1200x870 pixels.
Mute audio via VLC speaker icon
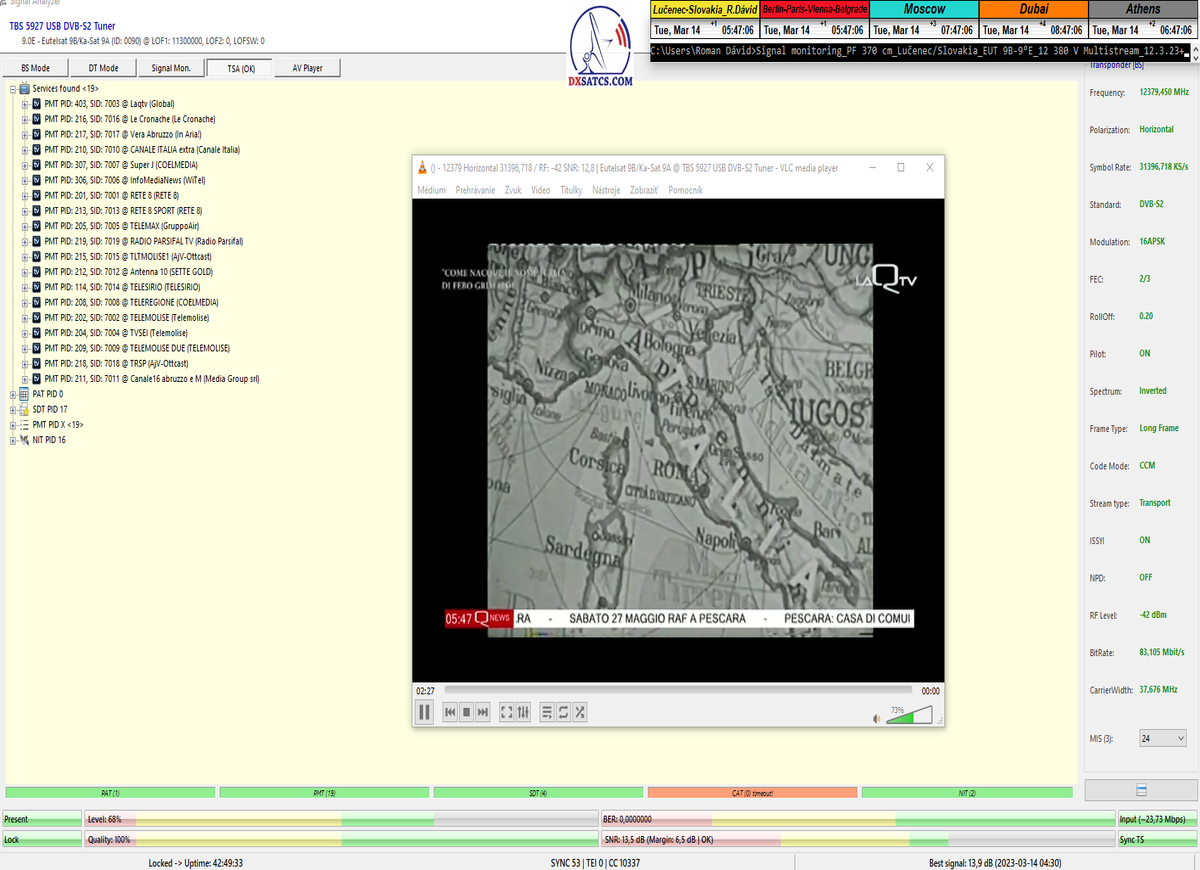(877, 718)
